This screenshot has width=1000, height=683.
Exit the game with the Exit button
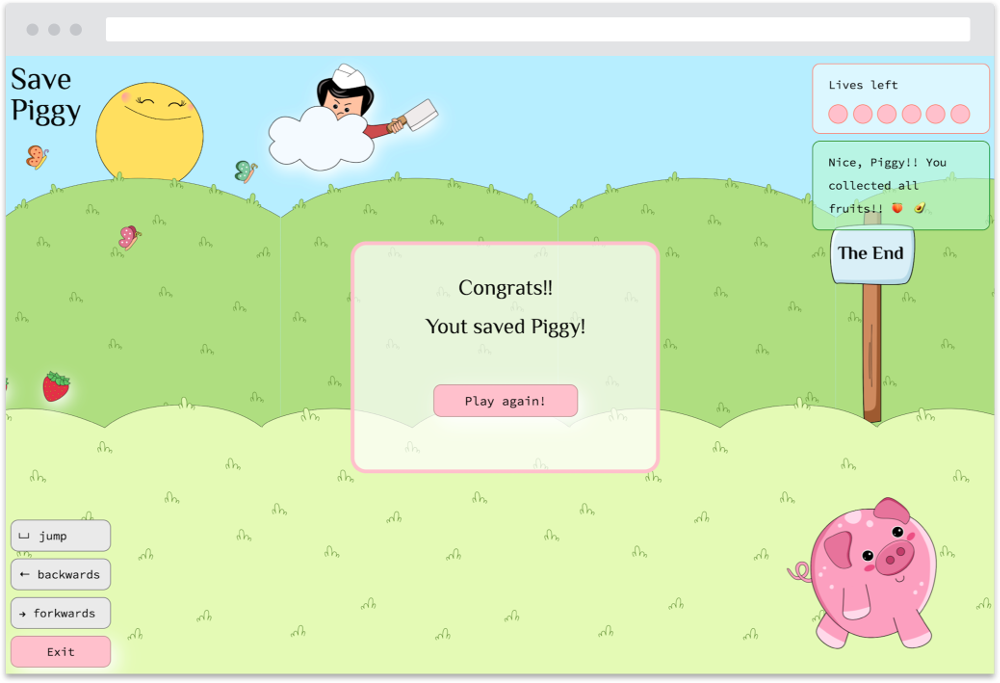point(61,651)
